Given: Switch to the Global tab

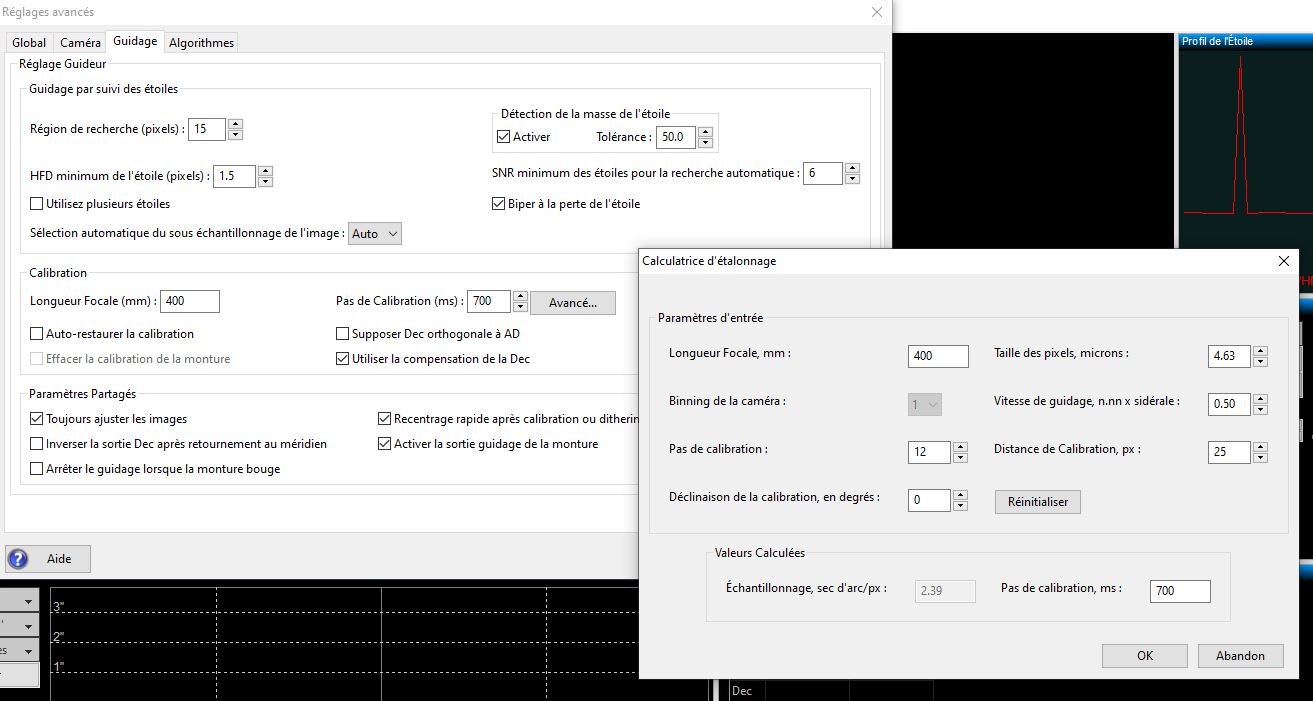Looking at the screenshot, I should click(x=28, y=42).
